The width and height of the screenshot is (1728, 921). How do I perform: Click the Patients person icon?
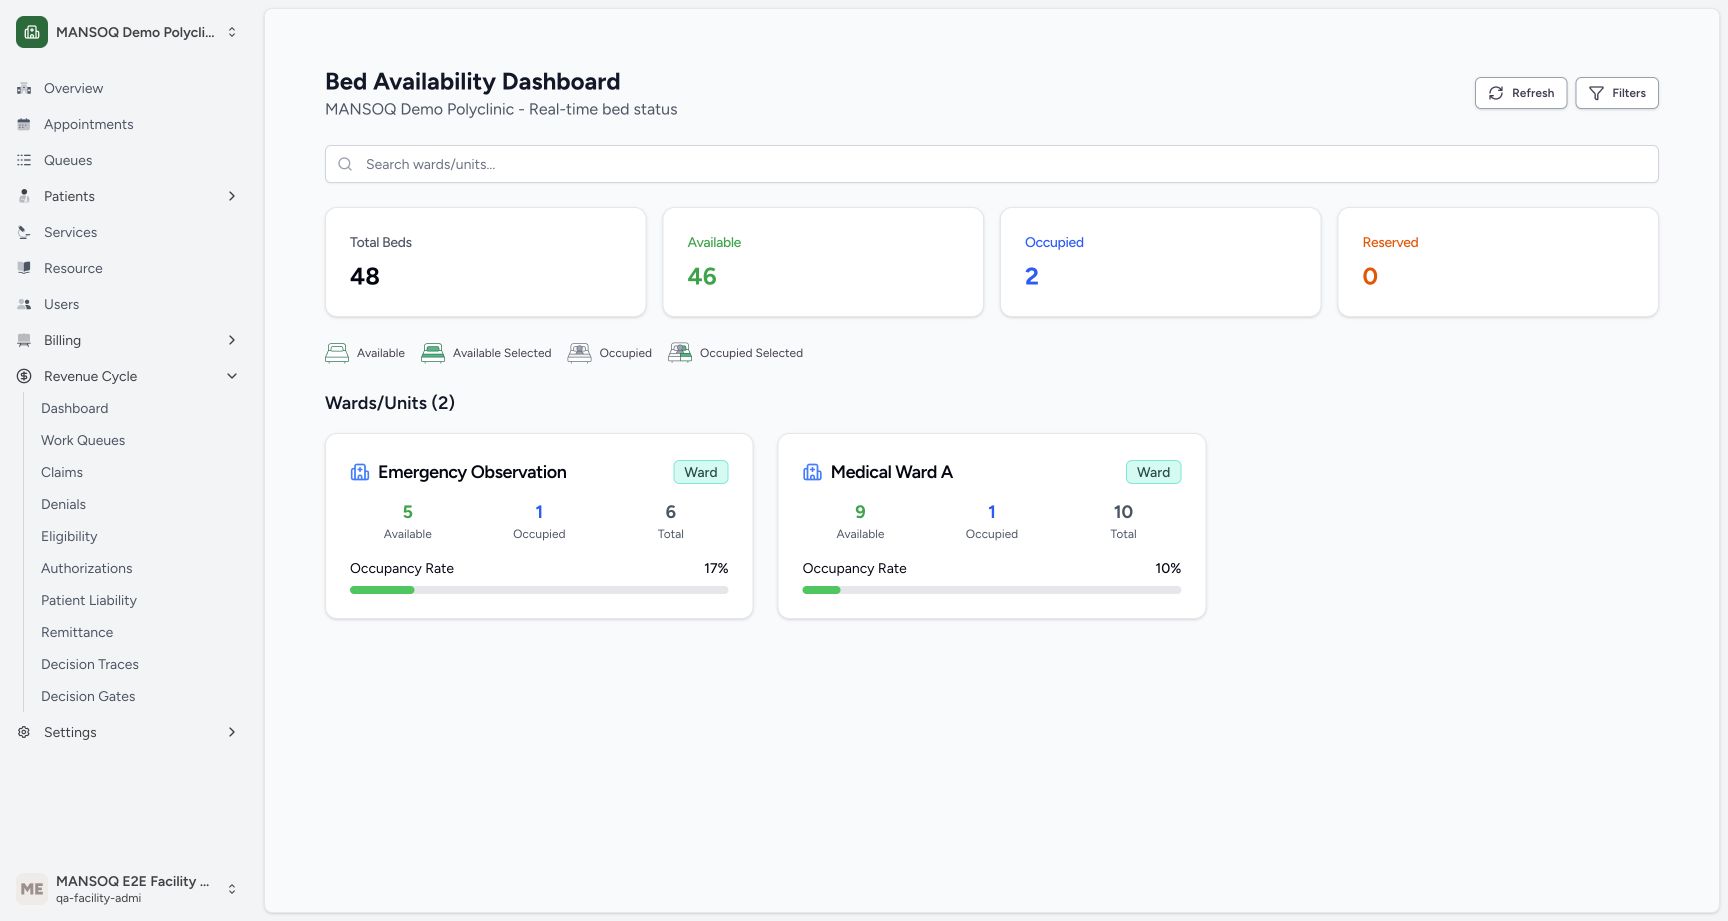coord(24,196)
